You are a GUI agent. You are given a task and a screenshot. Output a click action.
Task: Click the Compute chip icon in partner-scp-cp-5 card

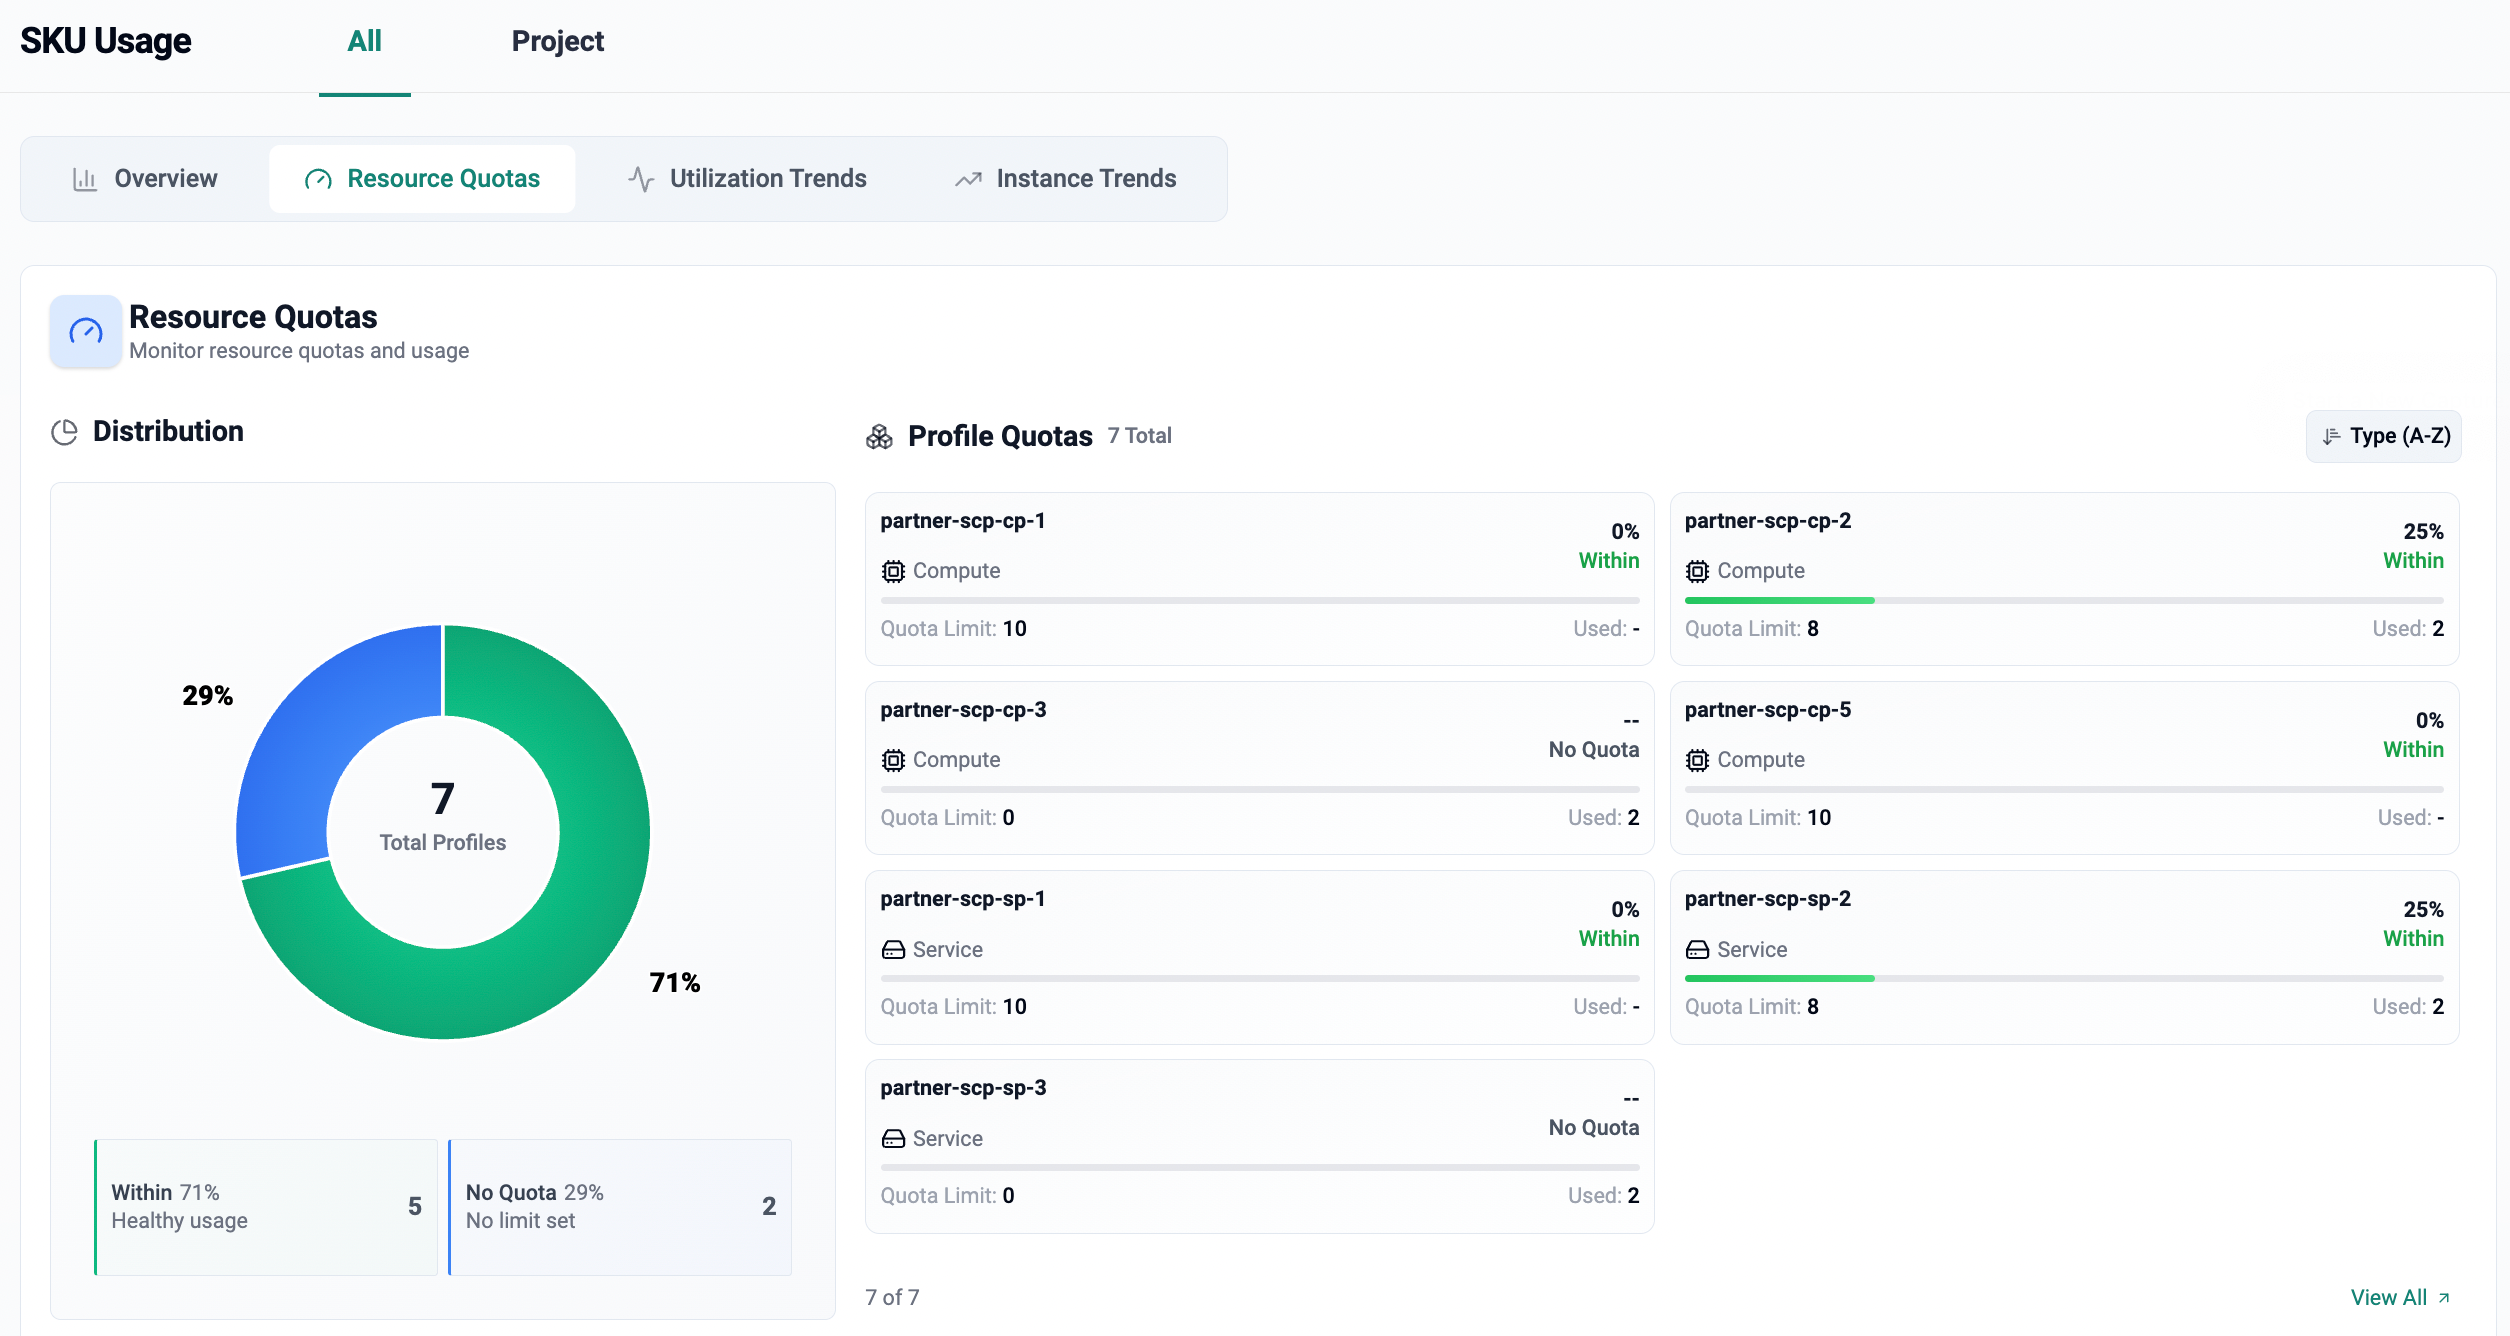[1697, 760]
